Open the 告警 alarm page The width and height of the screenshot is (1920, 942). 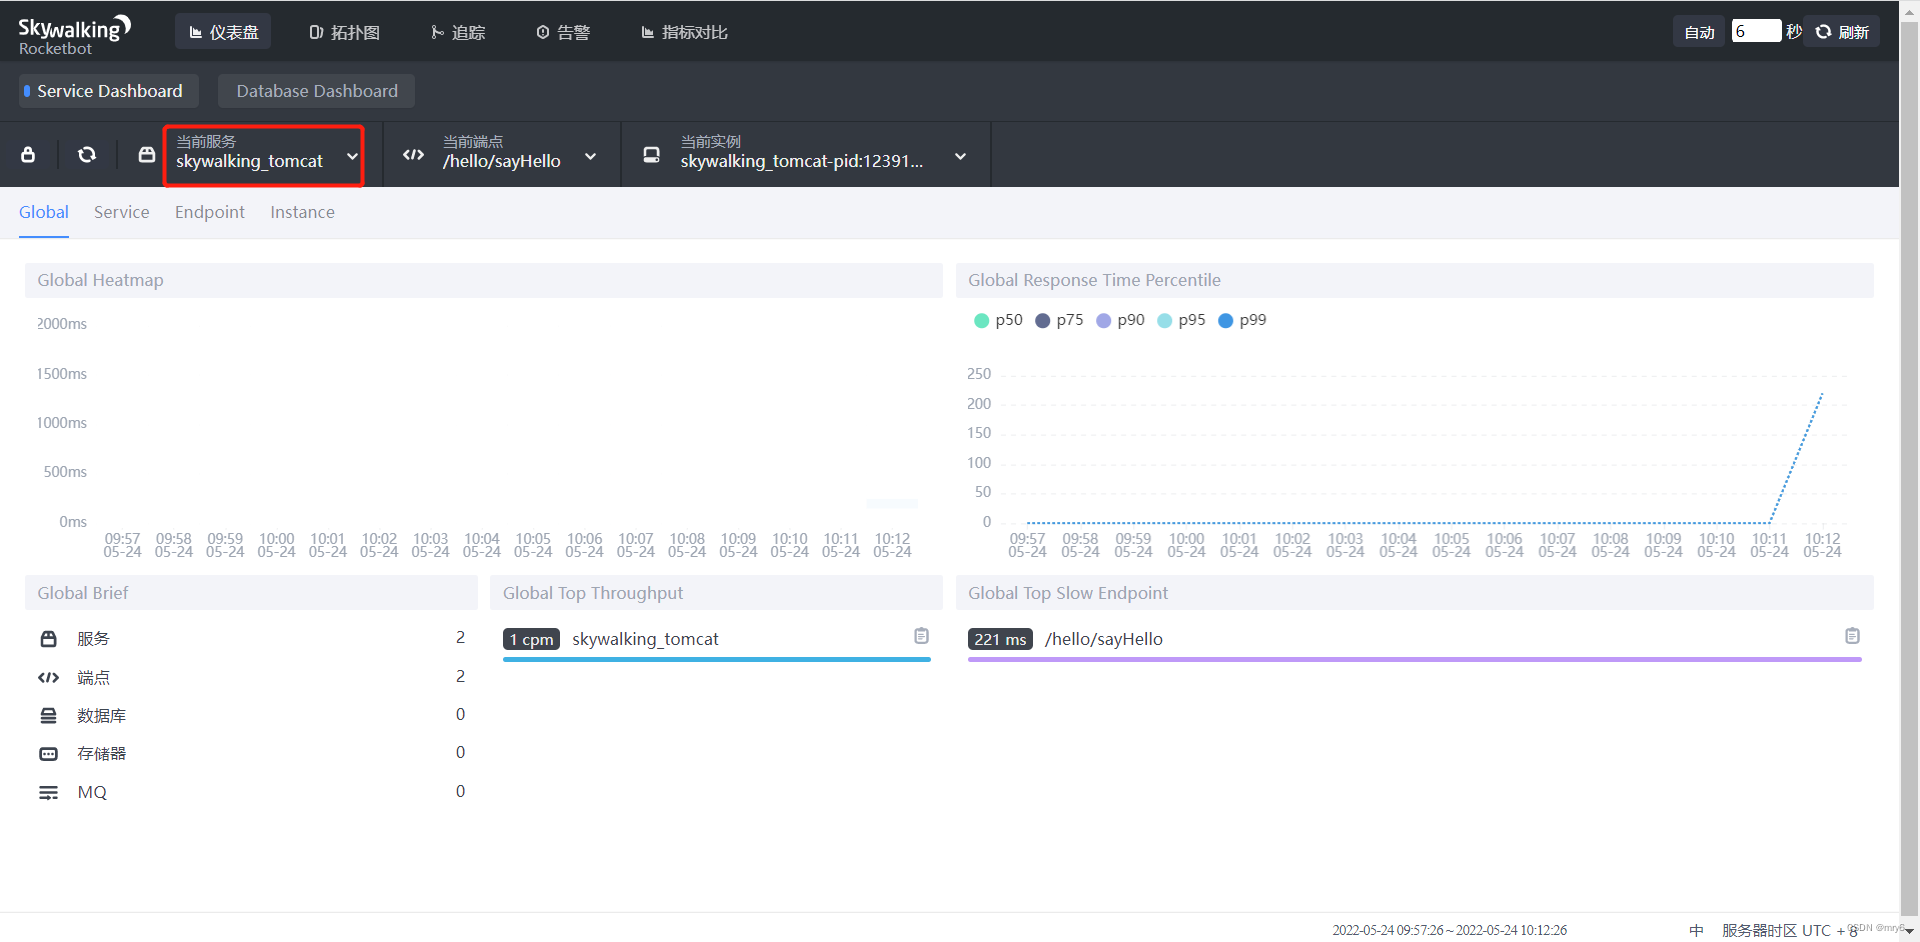pos(563,32)
